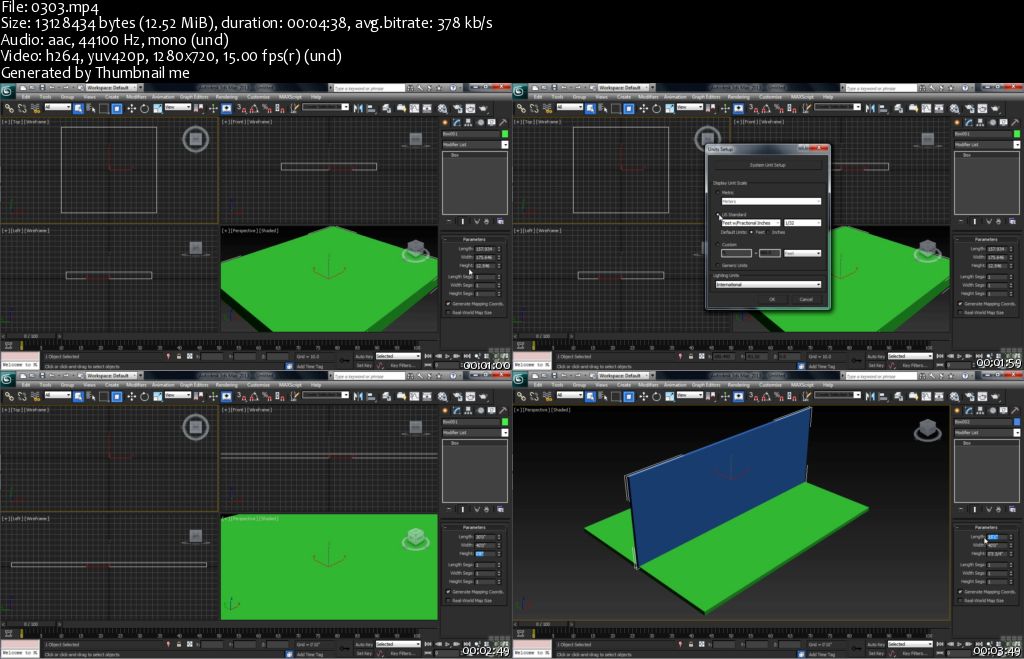Open 1/32 fraction dropdown in Units Setup

click(803, 223)
